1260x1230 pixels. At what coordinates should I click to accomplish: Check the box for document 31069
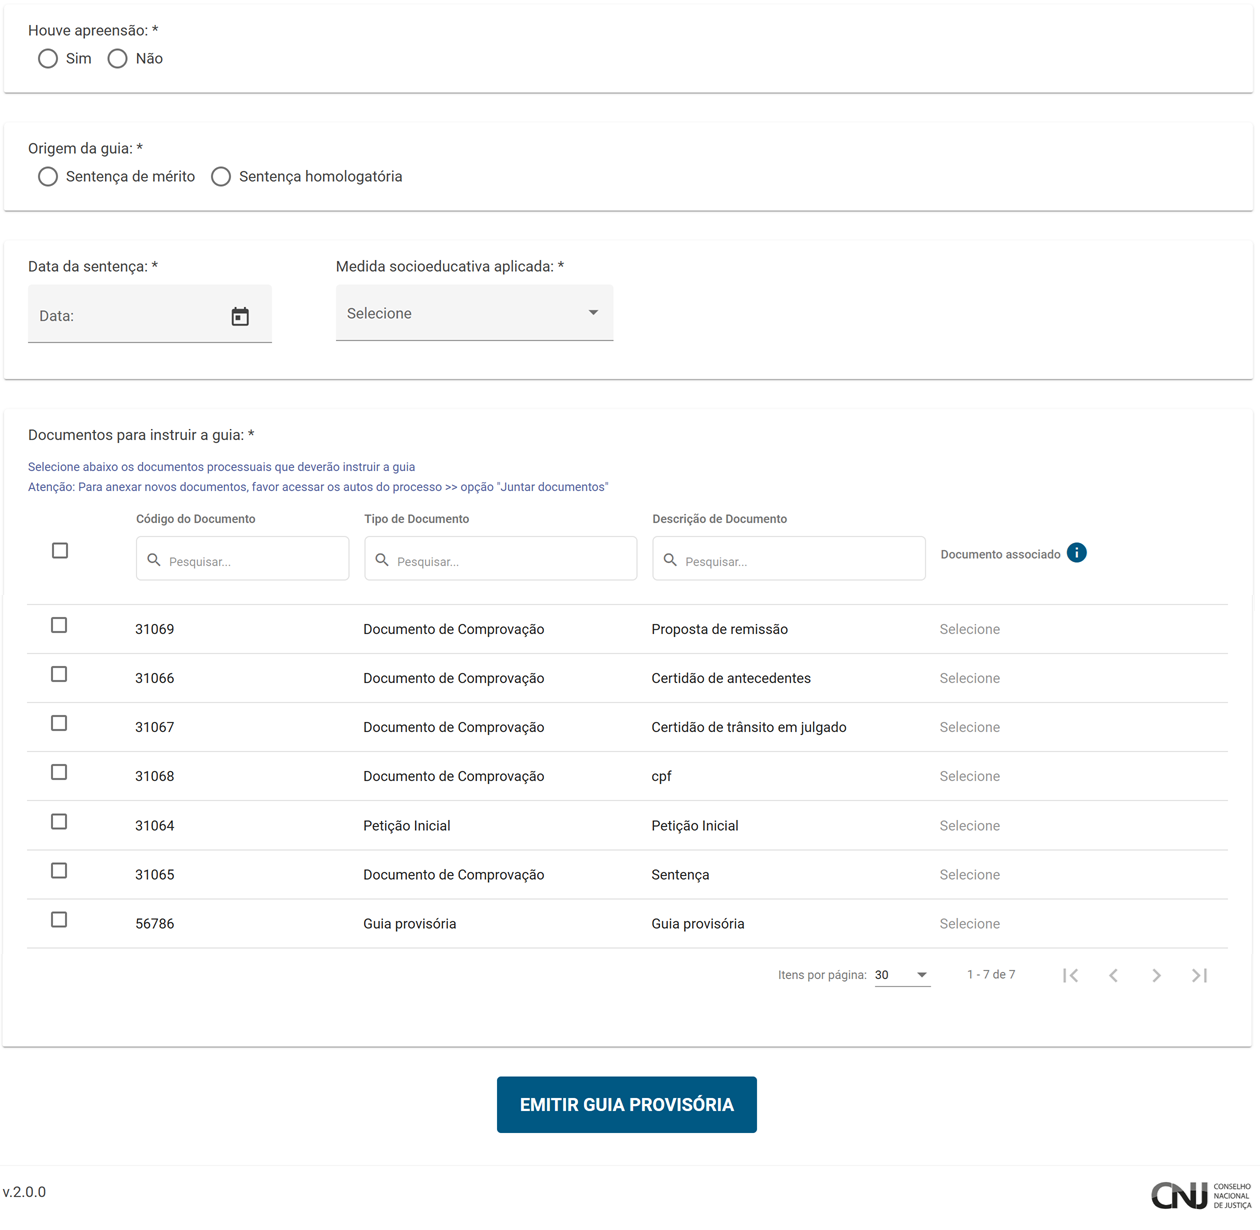point(59,626)
